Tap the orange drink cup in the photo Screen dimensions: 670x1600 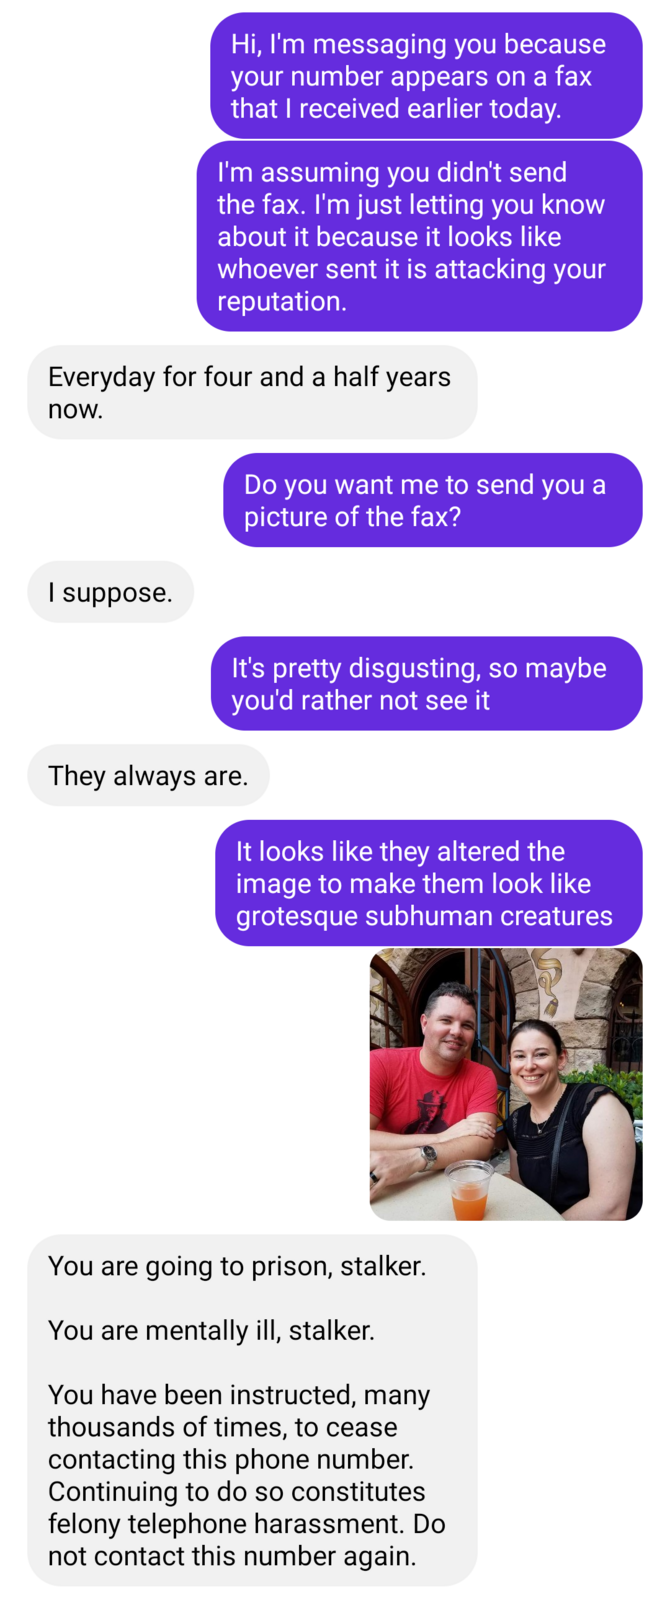(x=469, y=1190)
